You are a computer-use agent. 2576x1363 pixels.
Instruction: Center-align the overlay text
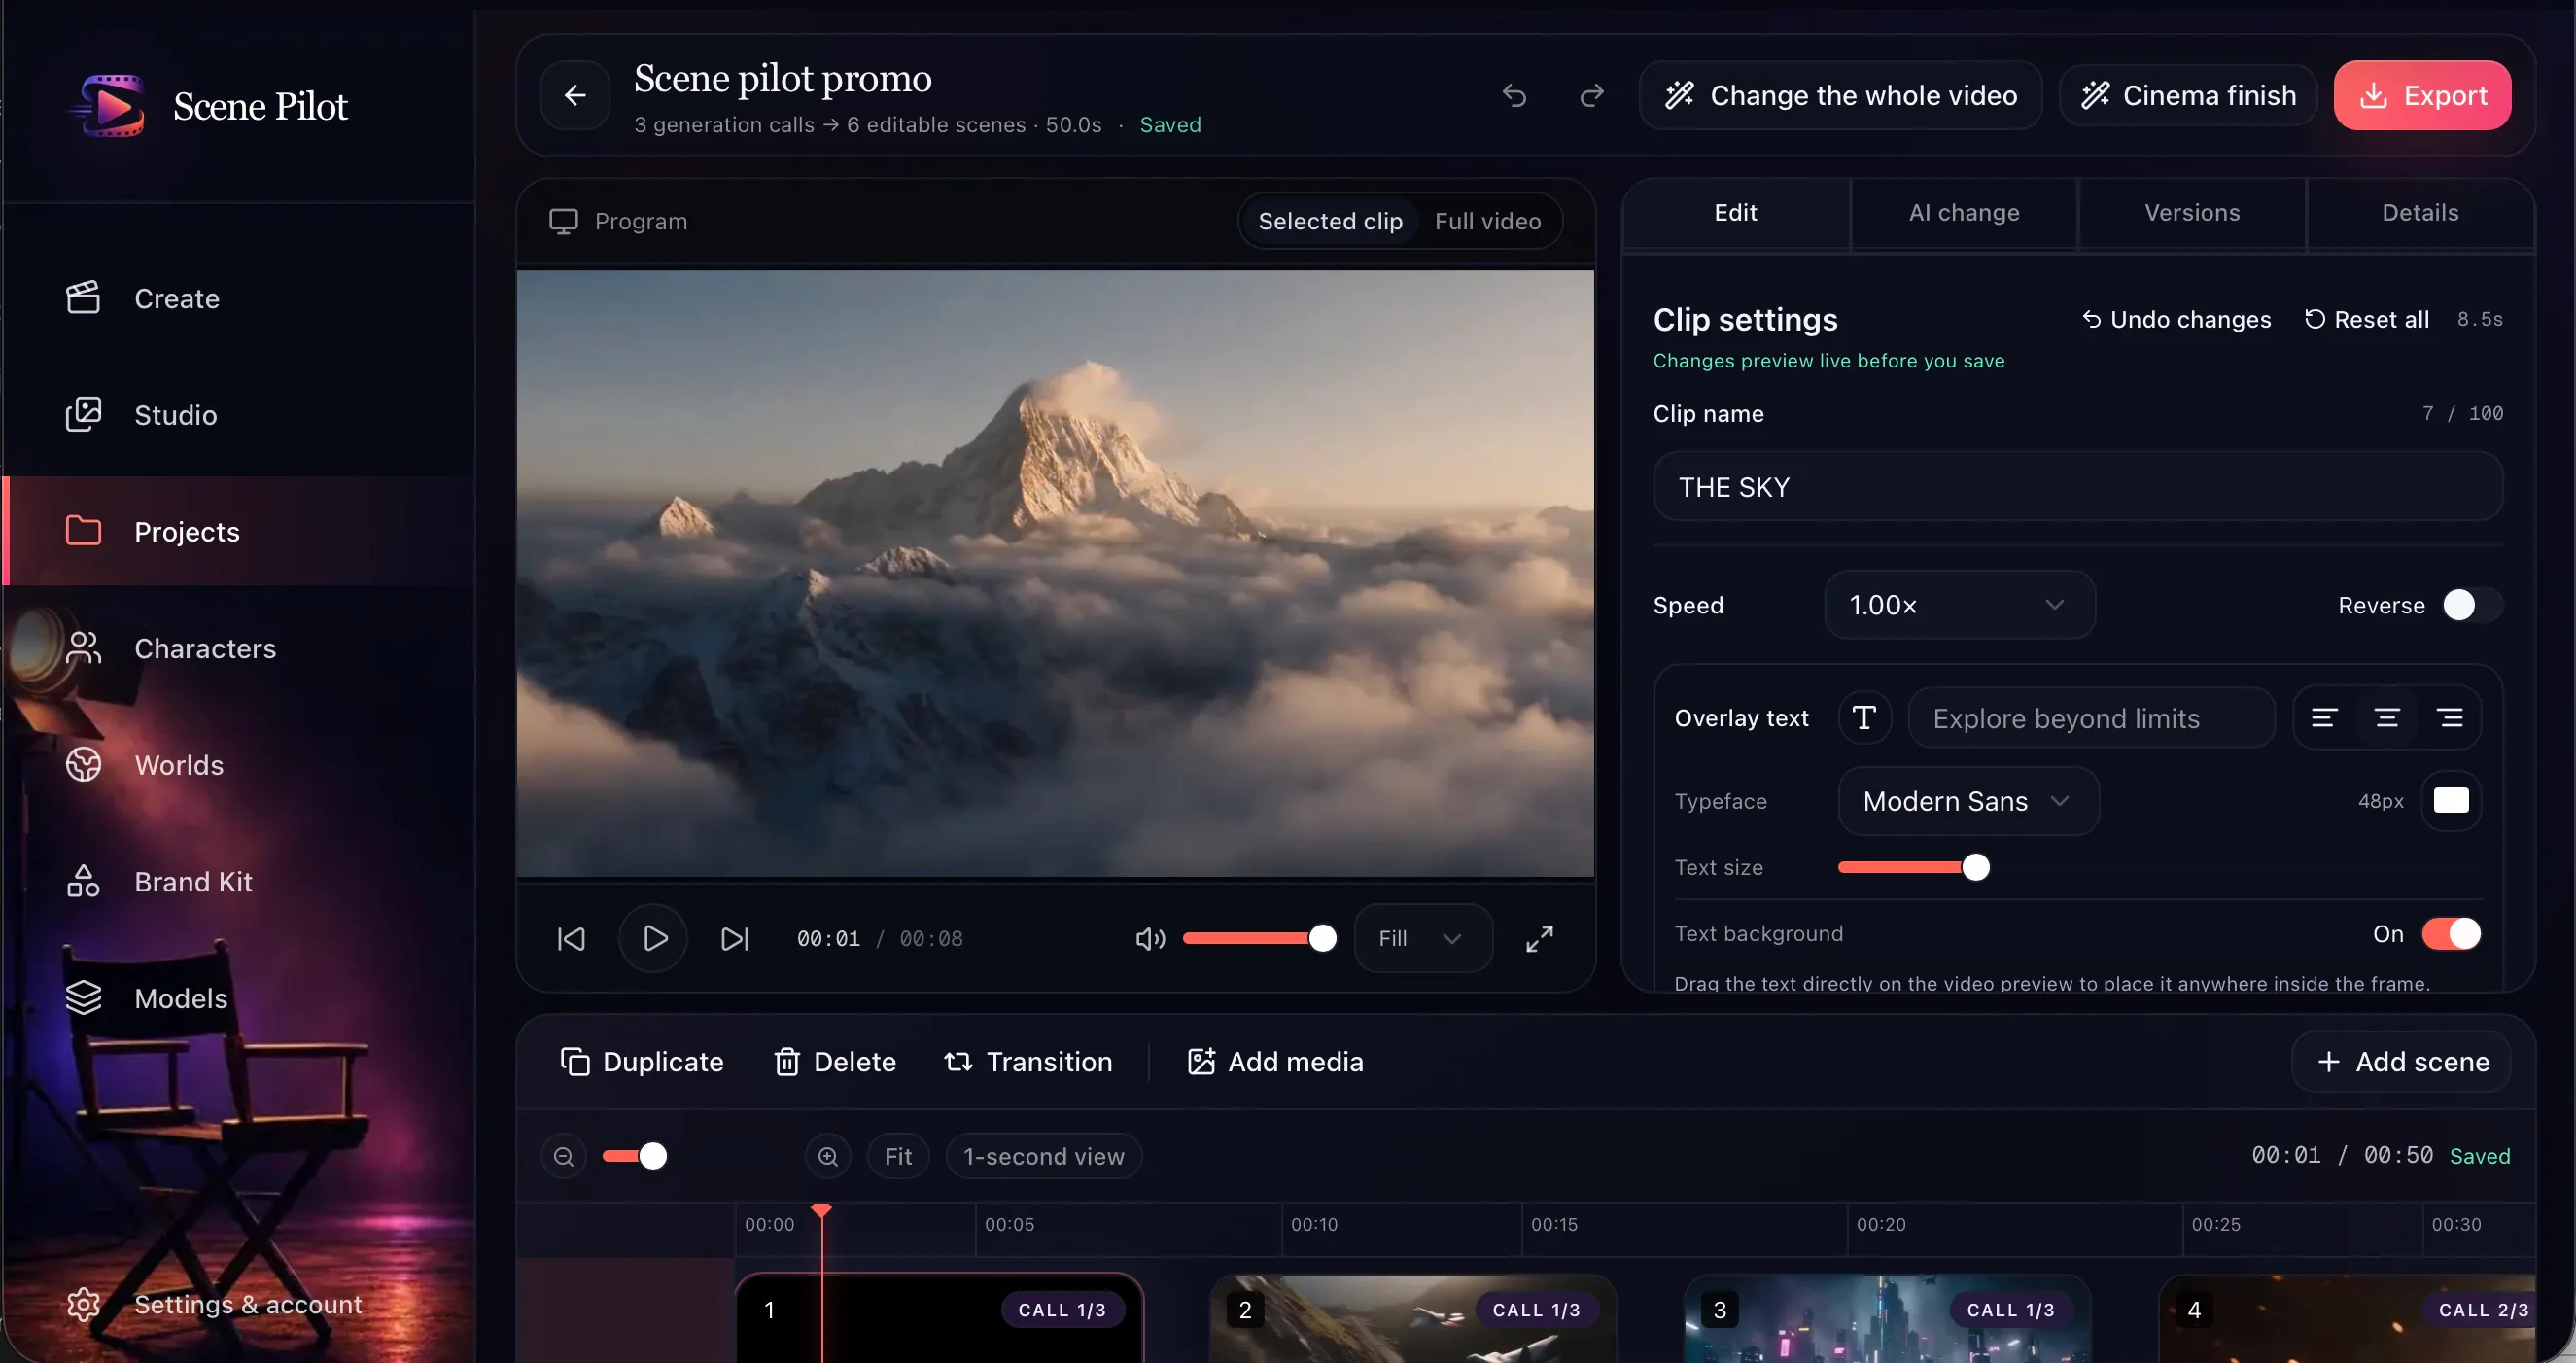click(x=2387, y=718)
